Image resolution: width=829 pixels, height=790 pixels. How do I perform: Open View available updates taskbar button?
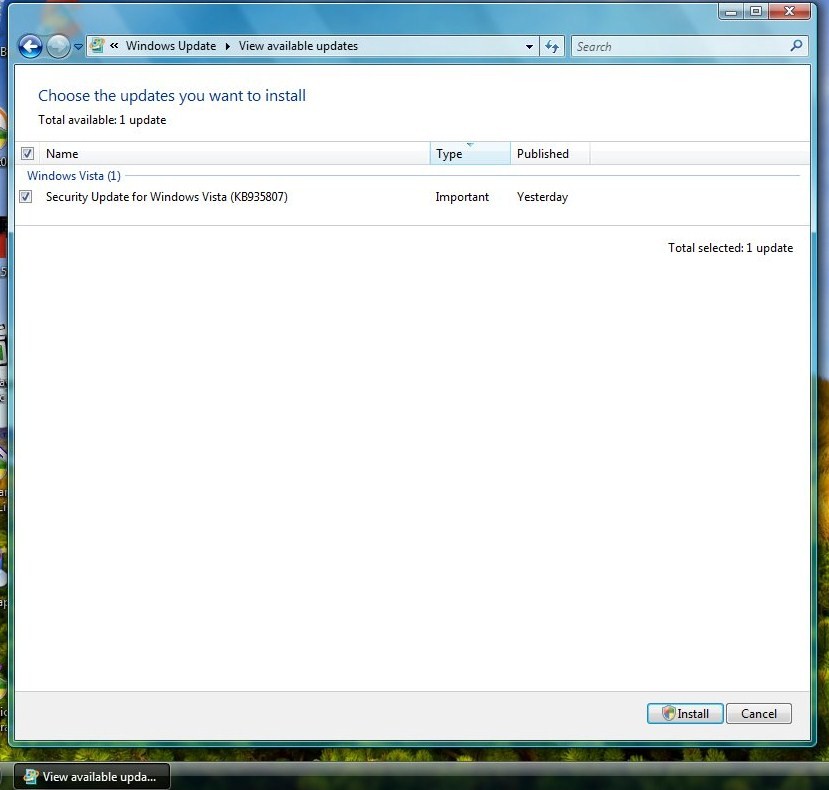[92, 776]
